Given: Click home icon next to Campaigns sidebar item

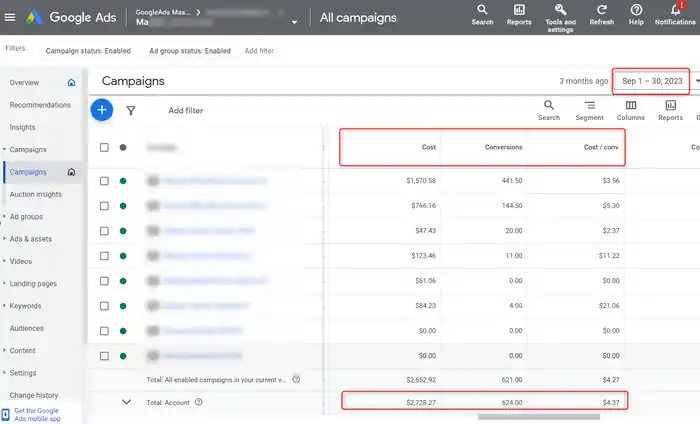Looking at the screenshot, I should coord(71,172).
